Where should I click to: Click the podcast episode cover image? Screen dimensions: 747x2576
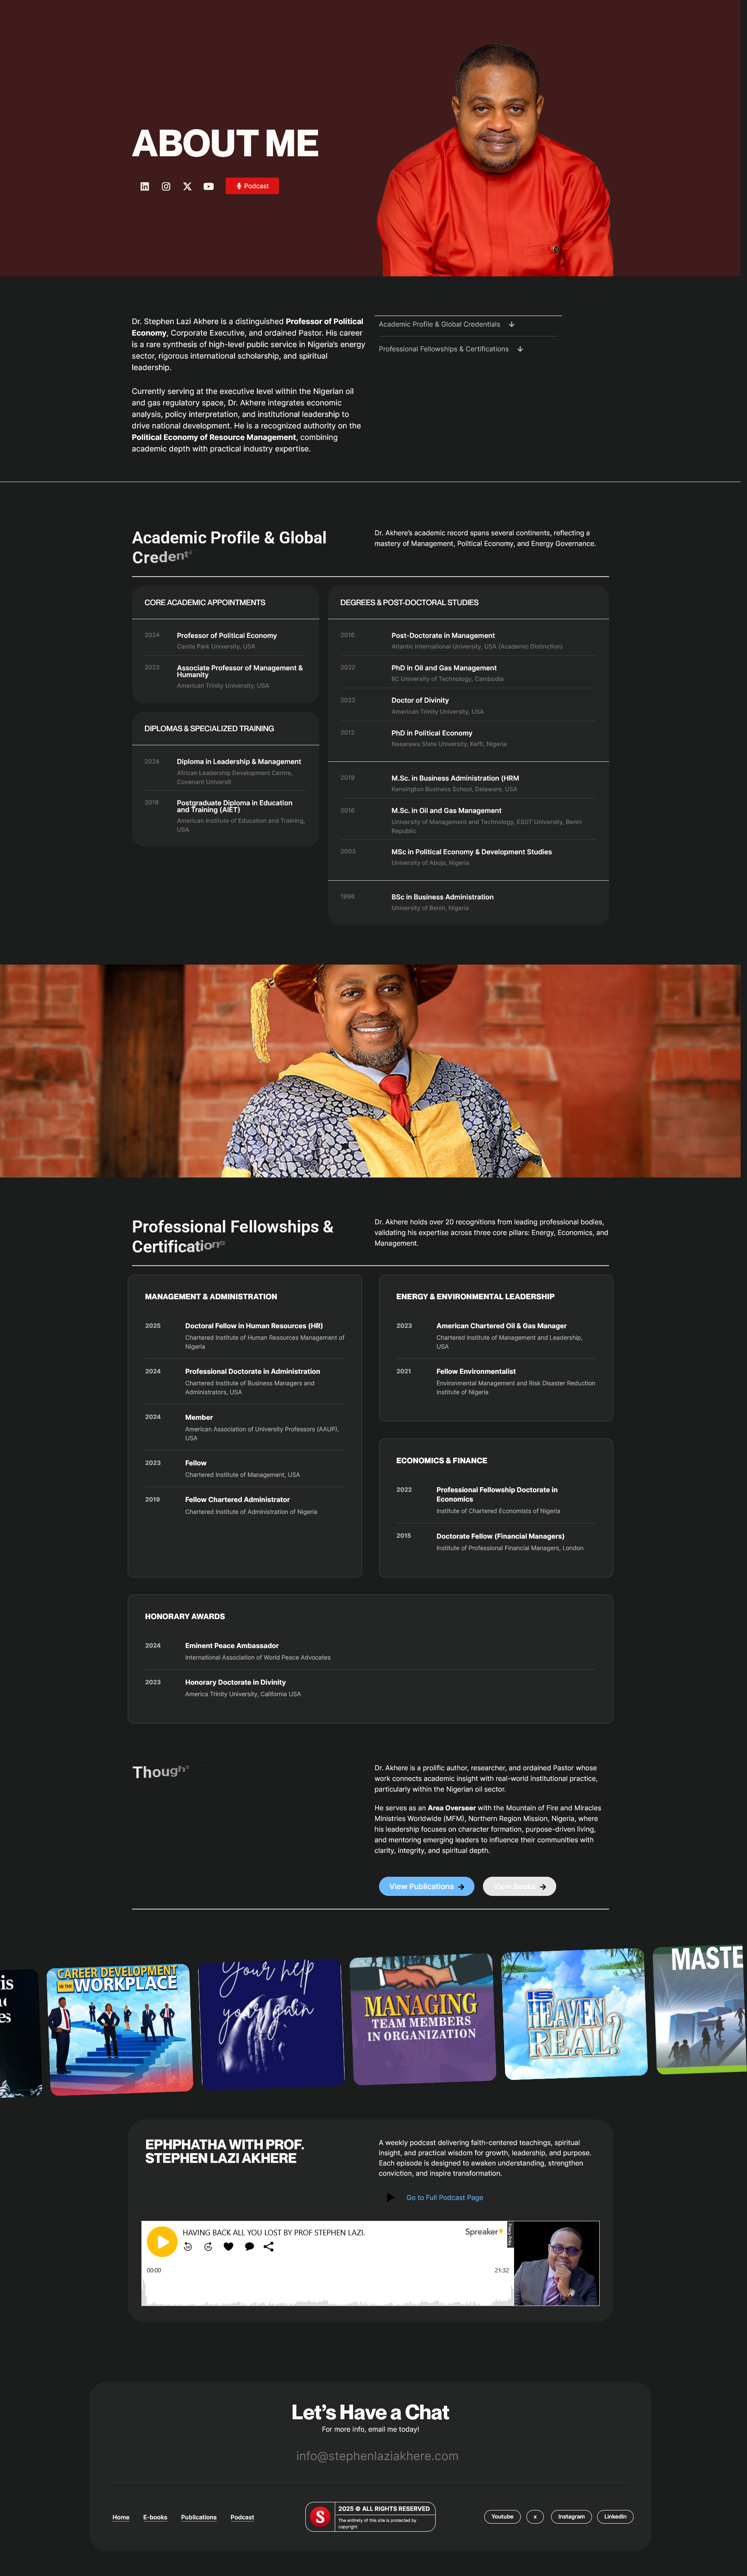click(556, 2263)
